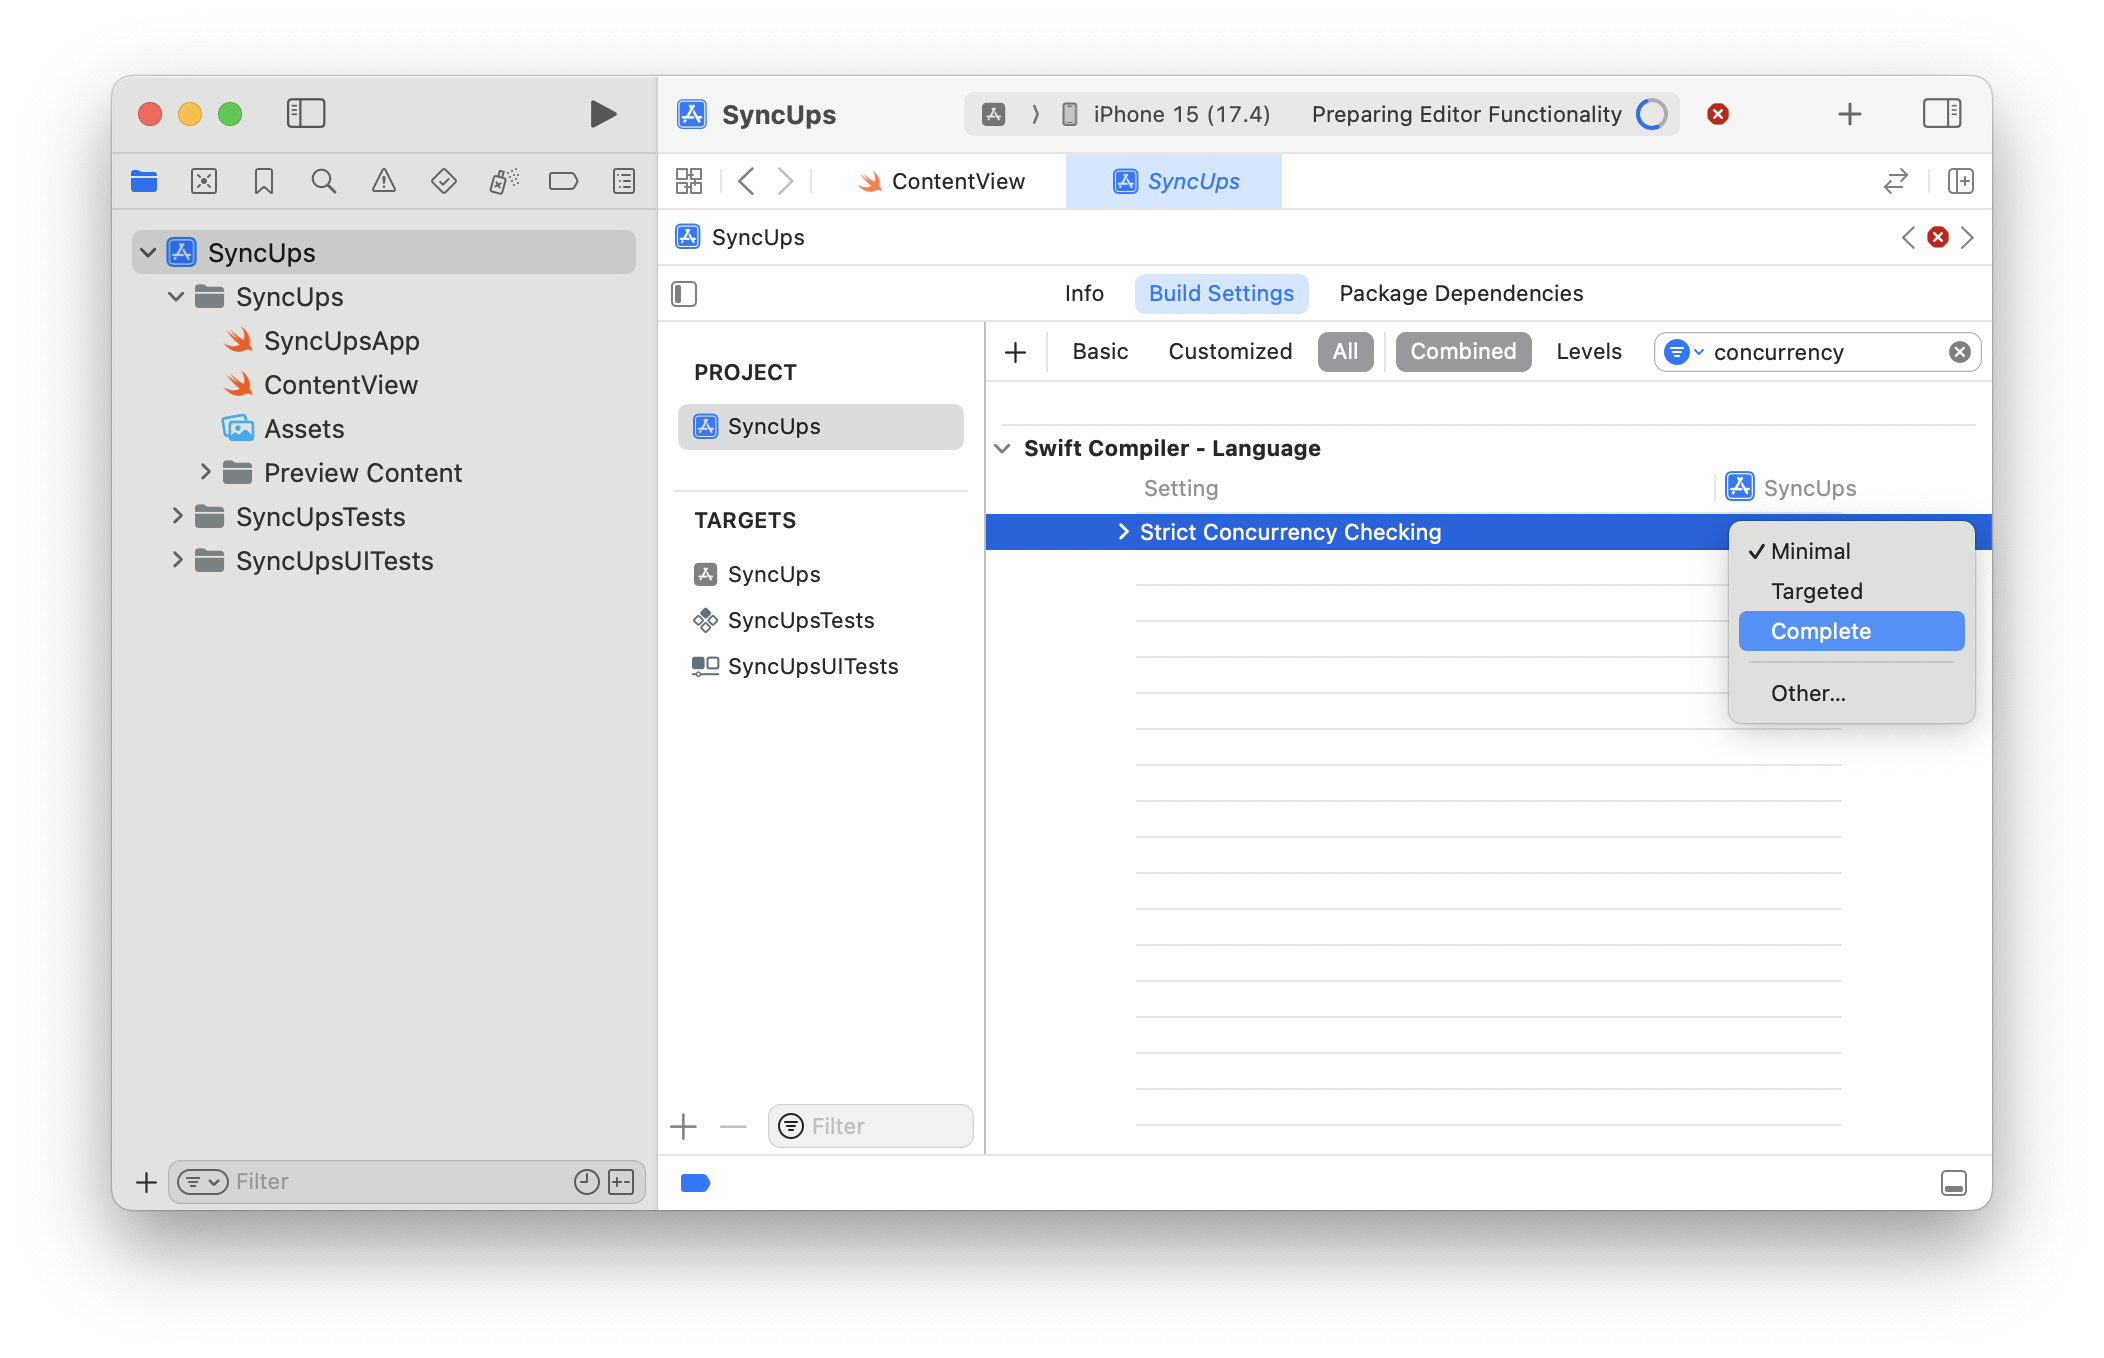Select the SyncUpsUITests target

[812, 666]
